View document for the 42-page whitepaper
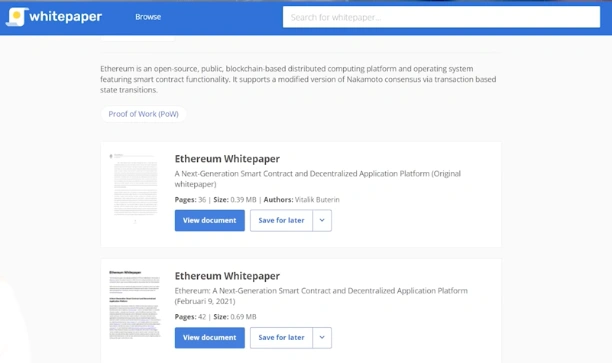 [210, 338]
